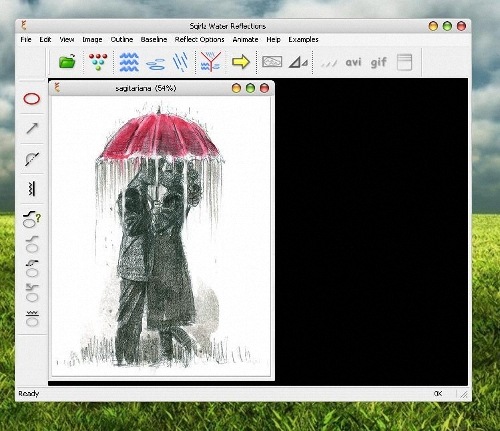Click the fourth greyed ellipse tool
This screenshot has height=431, width=500.
click(32, 293)
